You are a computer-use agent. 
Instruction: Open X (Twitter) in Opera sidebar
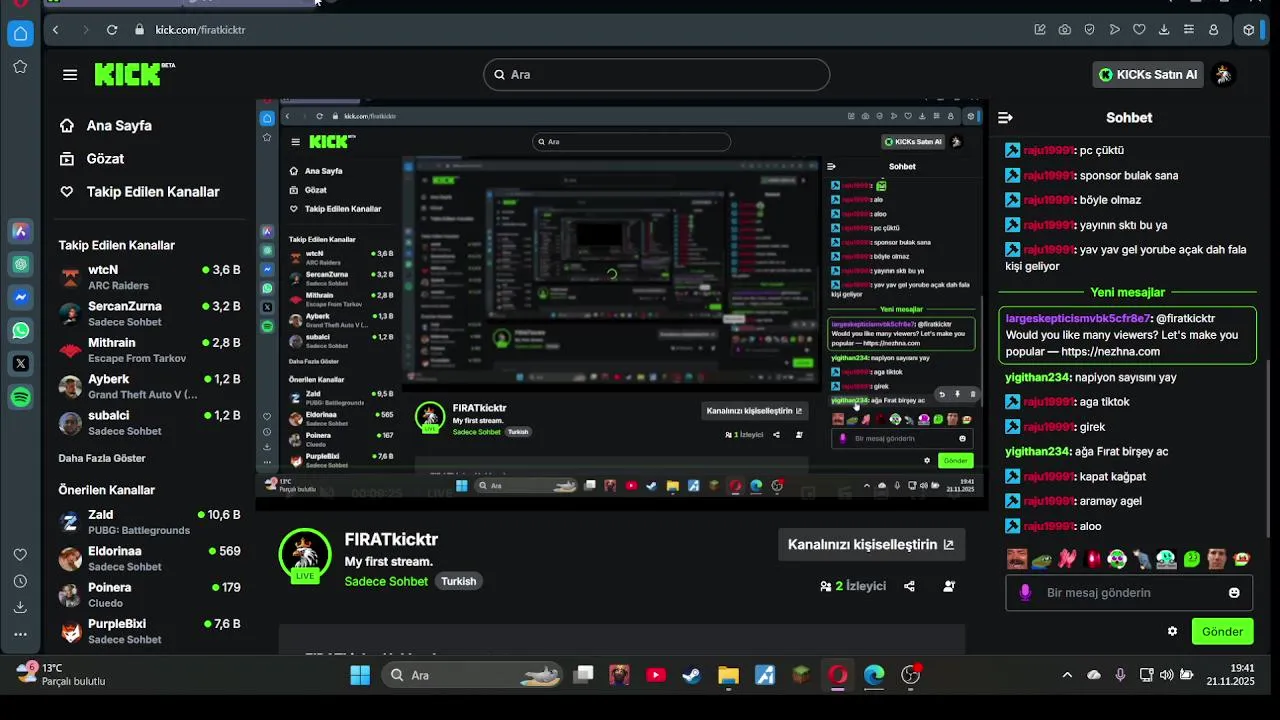pos(20,364)
